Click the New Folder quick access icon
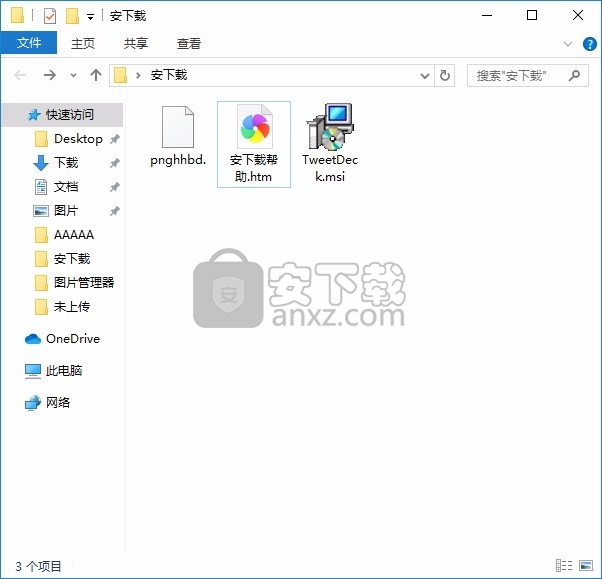This screenshot has height=579, width=602. [72, 16]
